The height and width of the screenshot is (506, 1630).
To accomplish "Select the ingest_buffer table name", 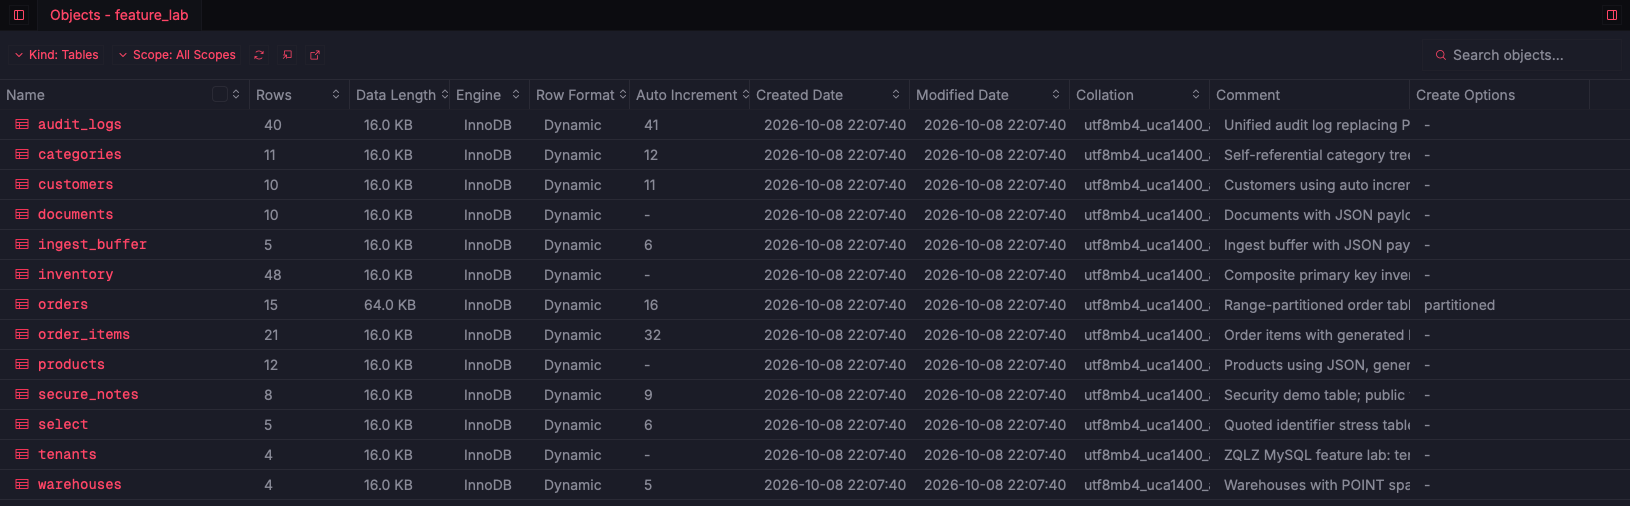I will pyautogui.click(x=92, y=245).
